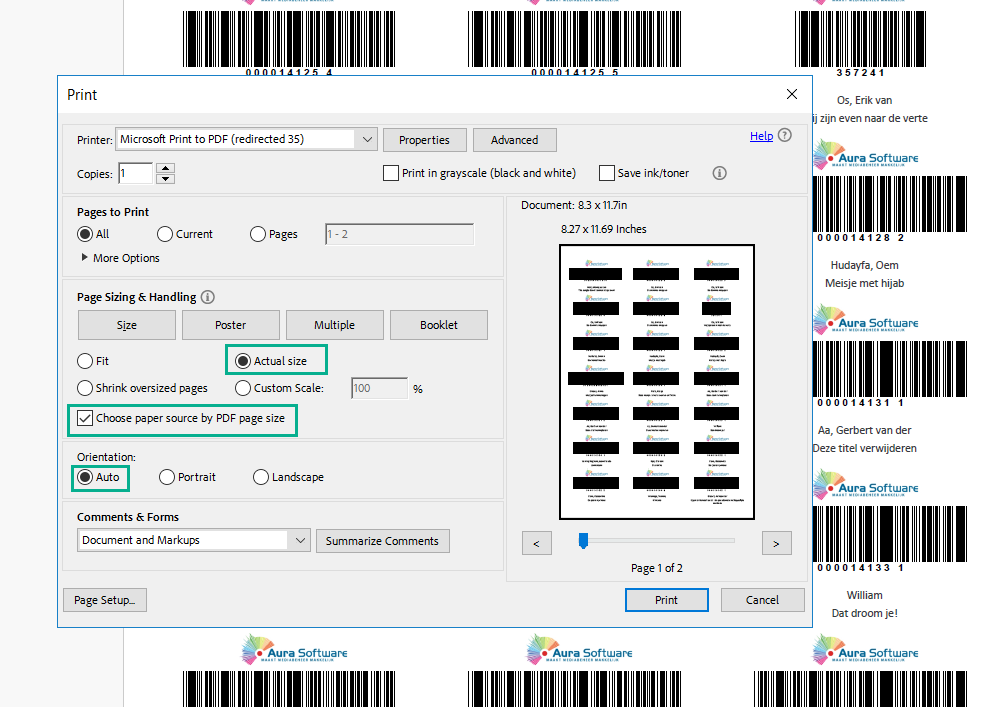The height and width of the screenshot is (707, 992).
Task: Click the Page Sizing & Handling info icon
Action: tap(207, 297)
